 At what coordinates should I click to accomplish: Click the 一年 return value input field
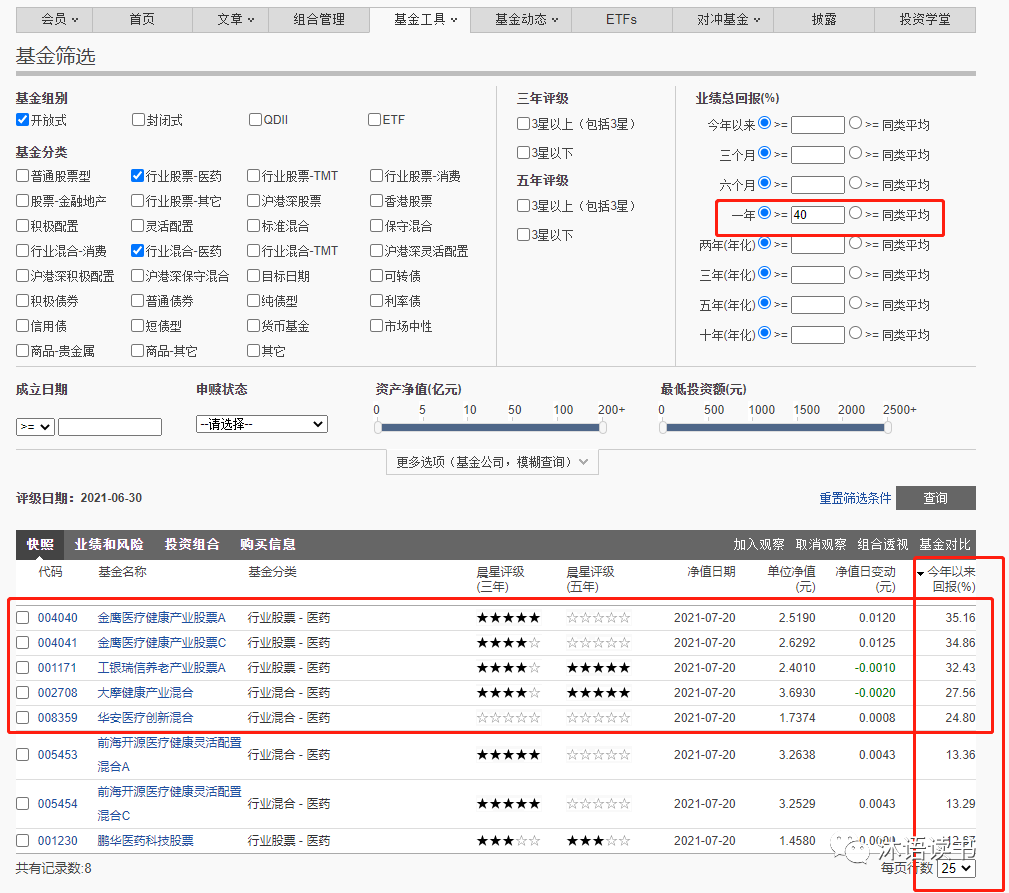817,215
